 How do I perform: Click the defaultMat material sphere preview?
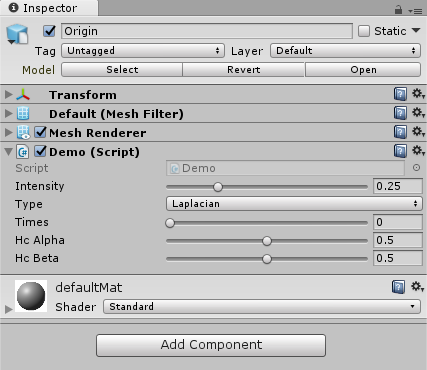pos(31,296)
